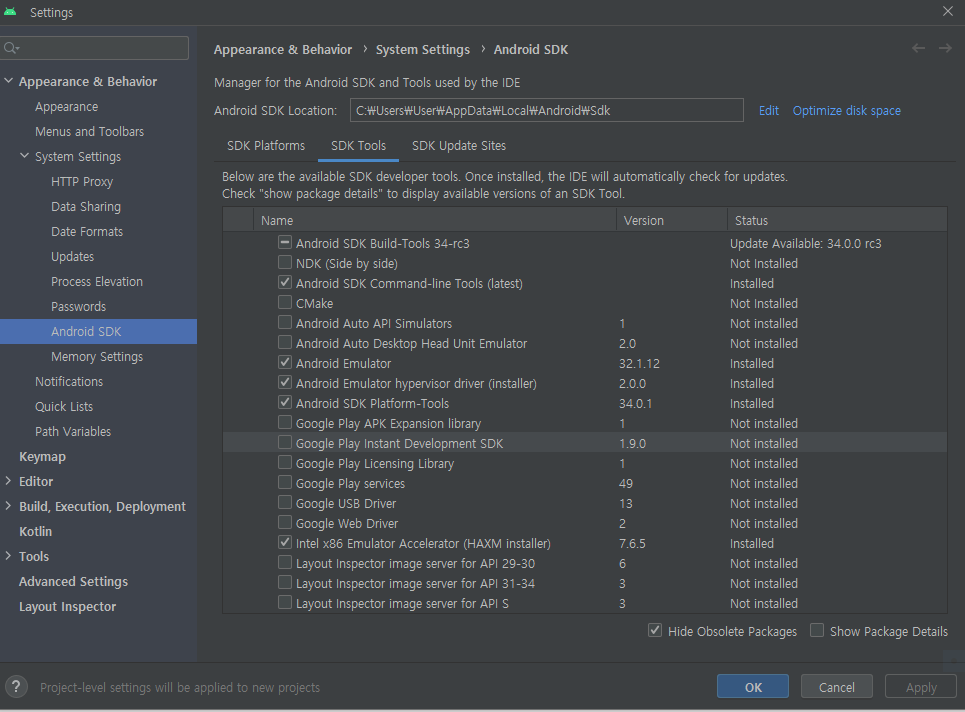Open Notifications settings

pyautogui.click(x=69, y=382)
